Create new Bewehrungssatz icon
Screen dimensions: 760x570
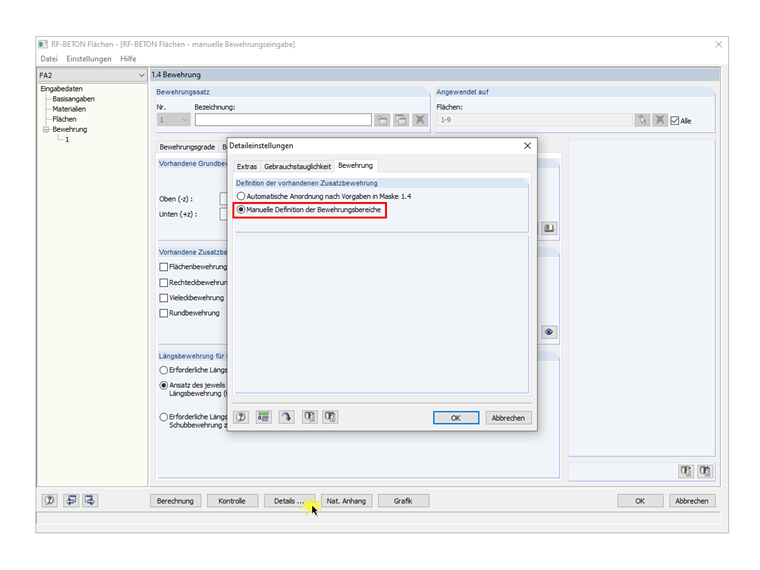point(382,120)
